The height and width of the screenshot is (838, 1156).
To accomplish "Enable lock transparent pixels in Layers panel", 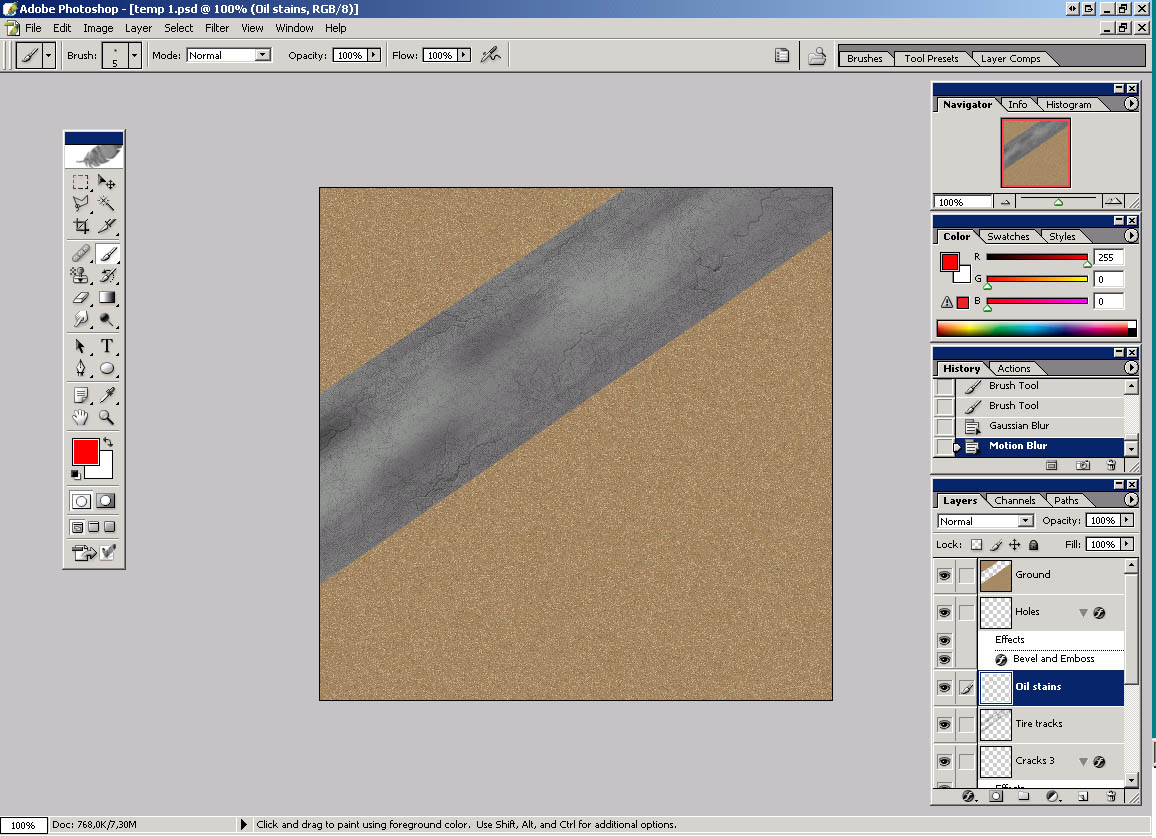I will (977, 545).
